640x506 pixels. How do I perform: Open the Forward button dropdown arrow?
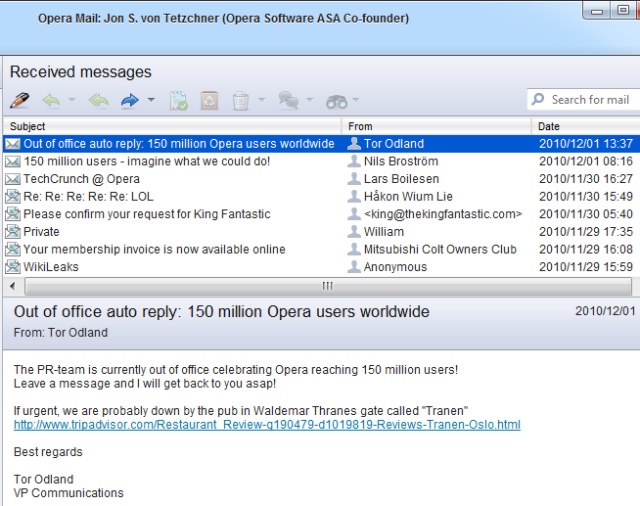151,100
